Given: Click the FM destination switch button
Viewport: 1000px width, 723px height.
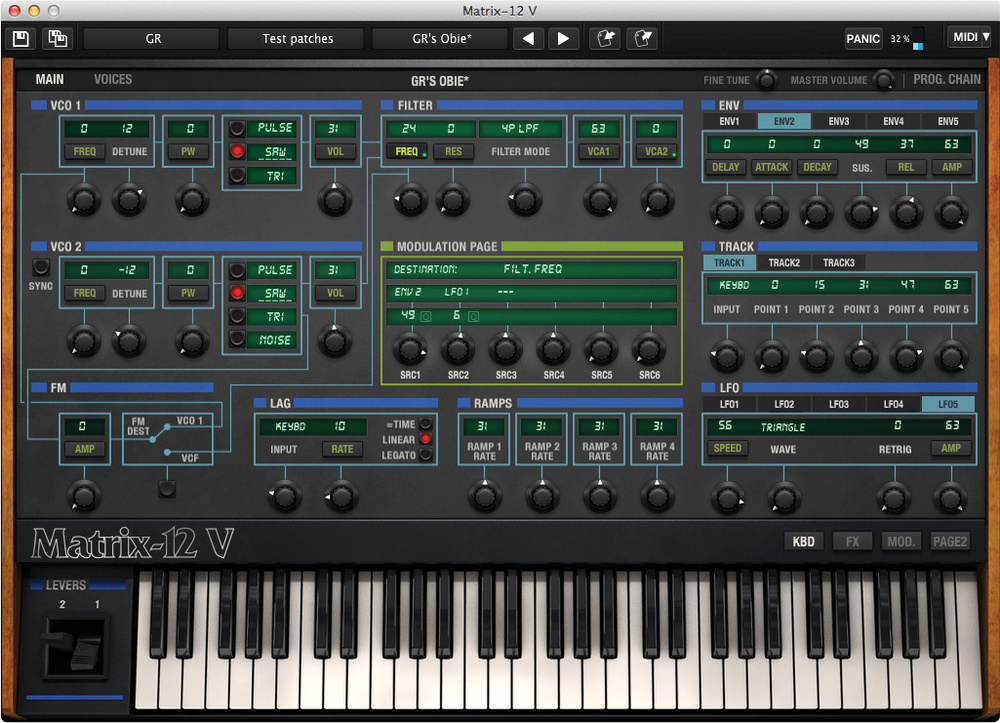Looking at the screenshot, I should tap(167, 489).
